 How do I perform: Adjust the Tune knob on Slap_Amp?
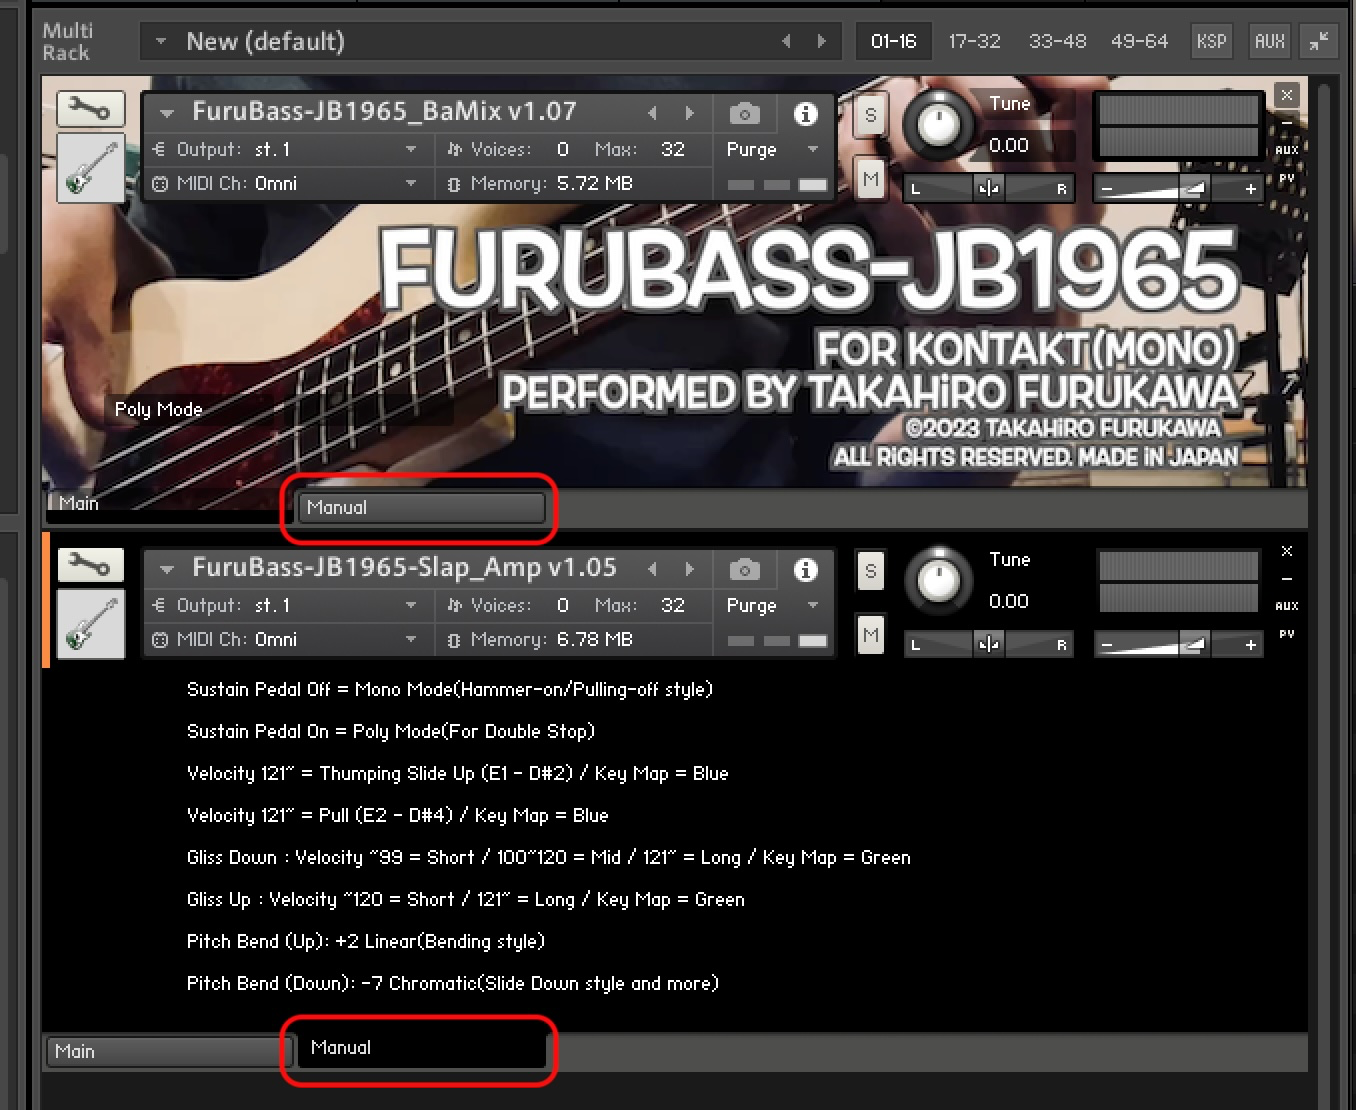pyautogui.click(x=937, y=580)
